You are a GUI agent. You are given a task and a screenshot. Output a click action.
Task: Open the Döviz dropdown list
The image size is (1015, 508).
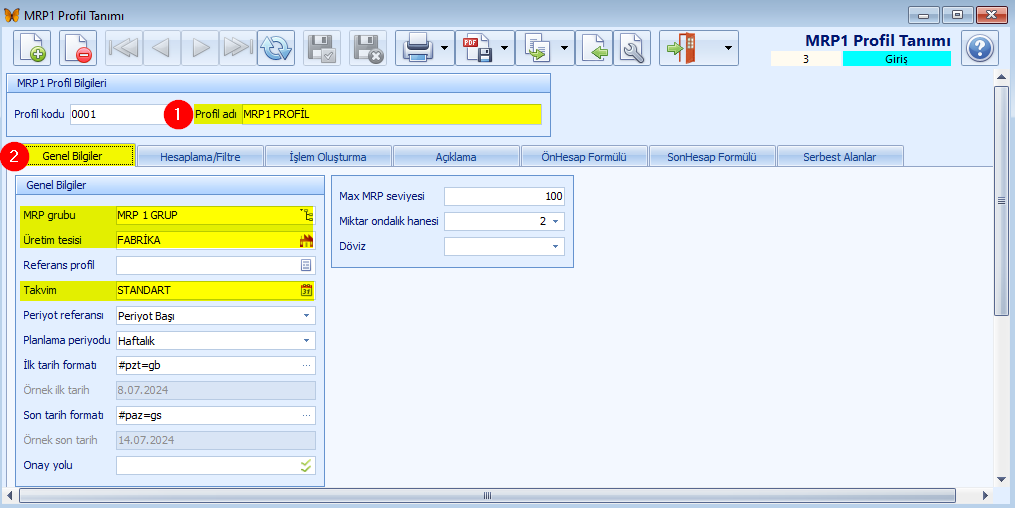(555, 246)
